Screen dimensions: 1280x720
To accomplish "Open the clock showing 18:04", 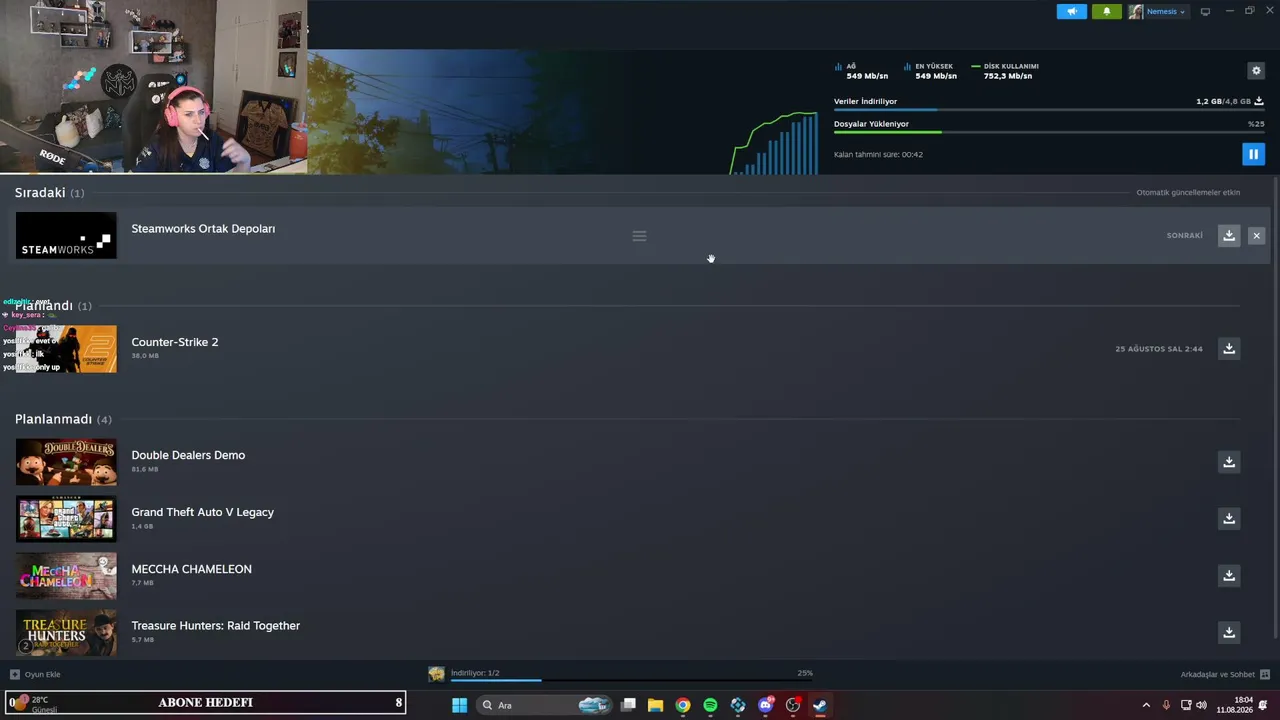I will (x=1236, y=705).
